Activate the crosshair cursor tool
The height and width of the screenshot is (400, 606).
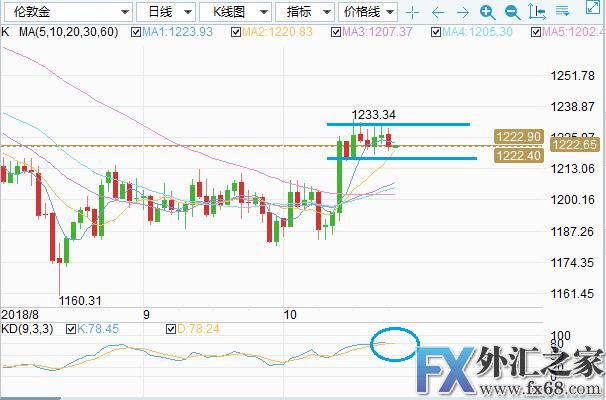tap(412, 13)
